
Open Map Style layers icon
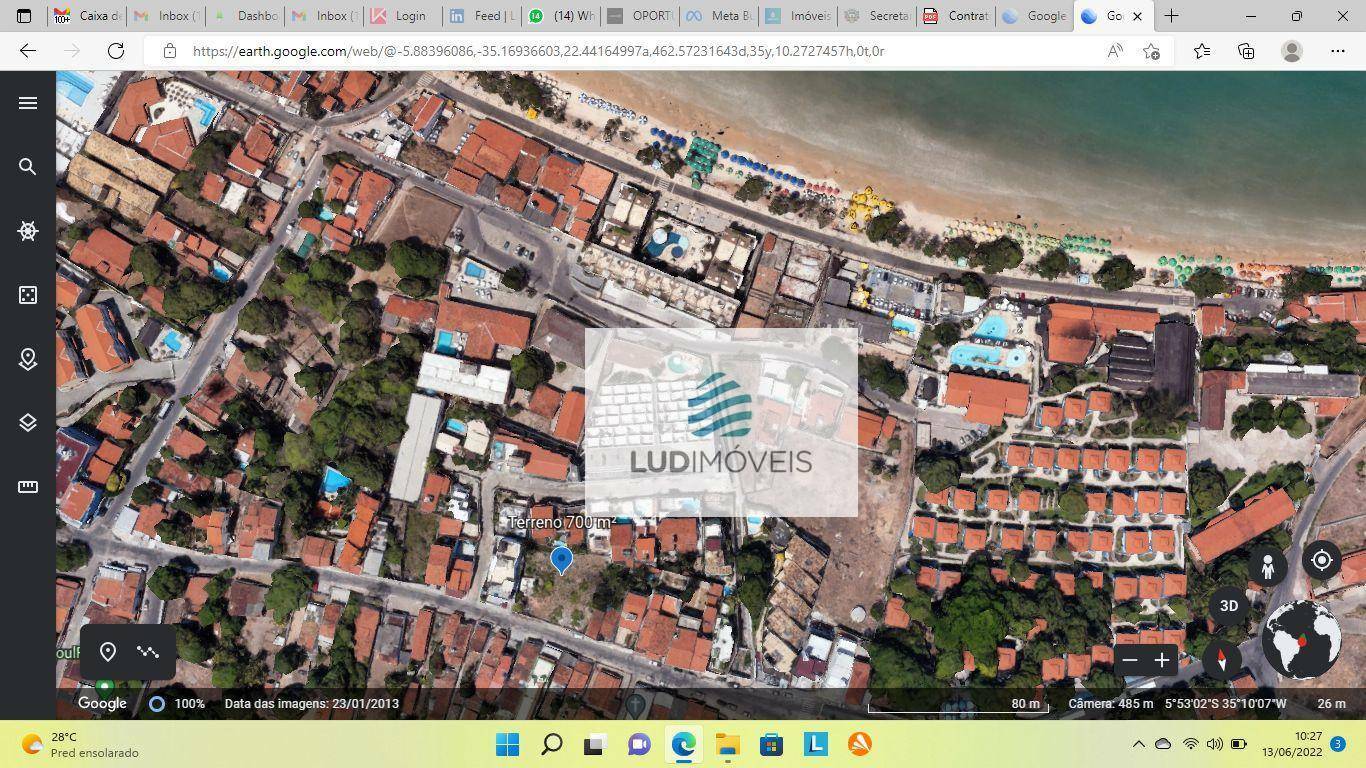point(28,423)
